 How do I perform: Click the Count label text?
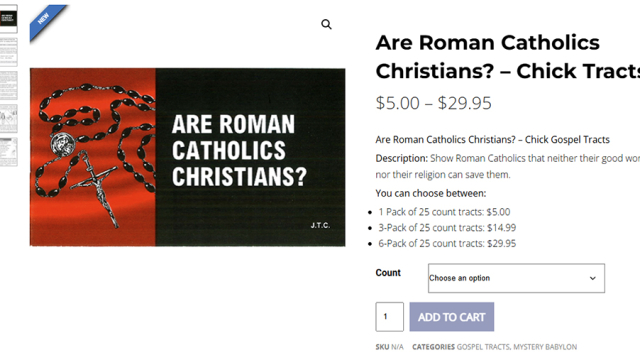(388, 273)
